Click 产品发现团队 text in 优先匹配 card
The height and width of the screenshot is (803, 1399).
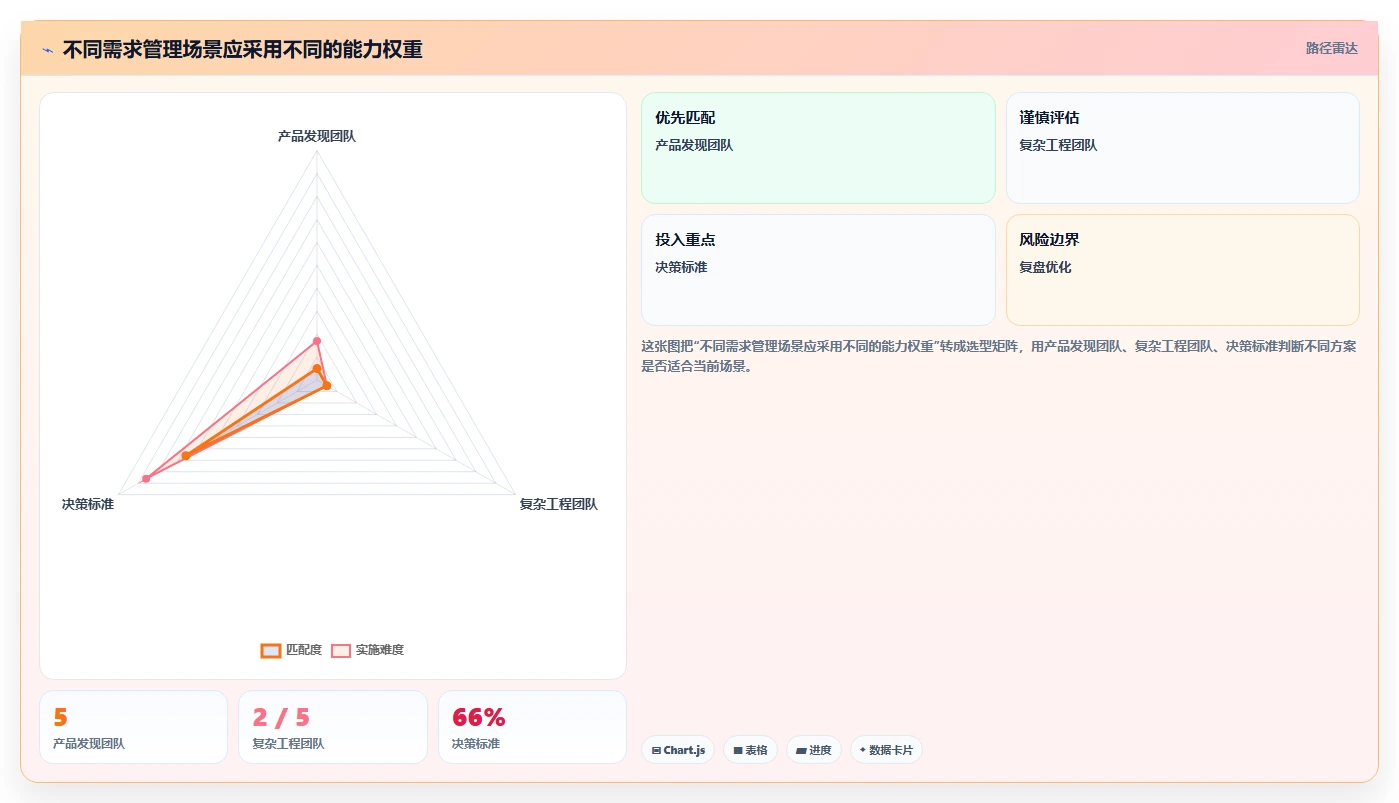tap(694, 146)
